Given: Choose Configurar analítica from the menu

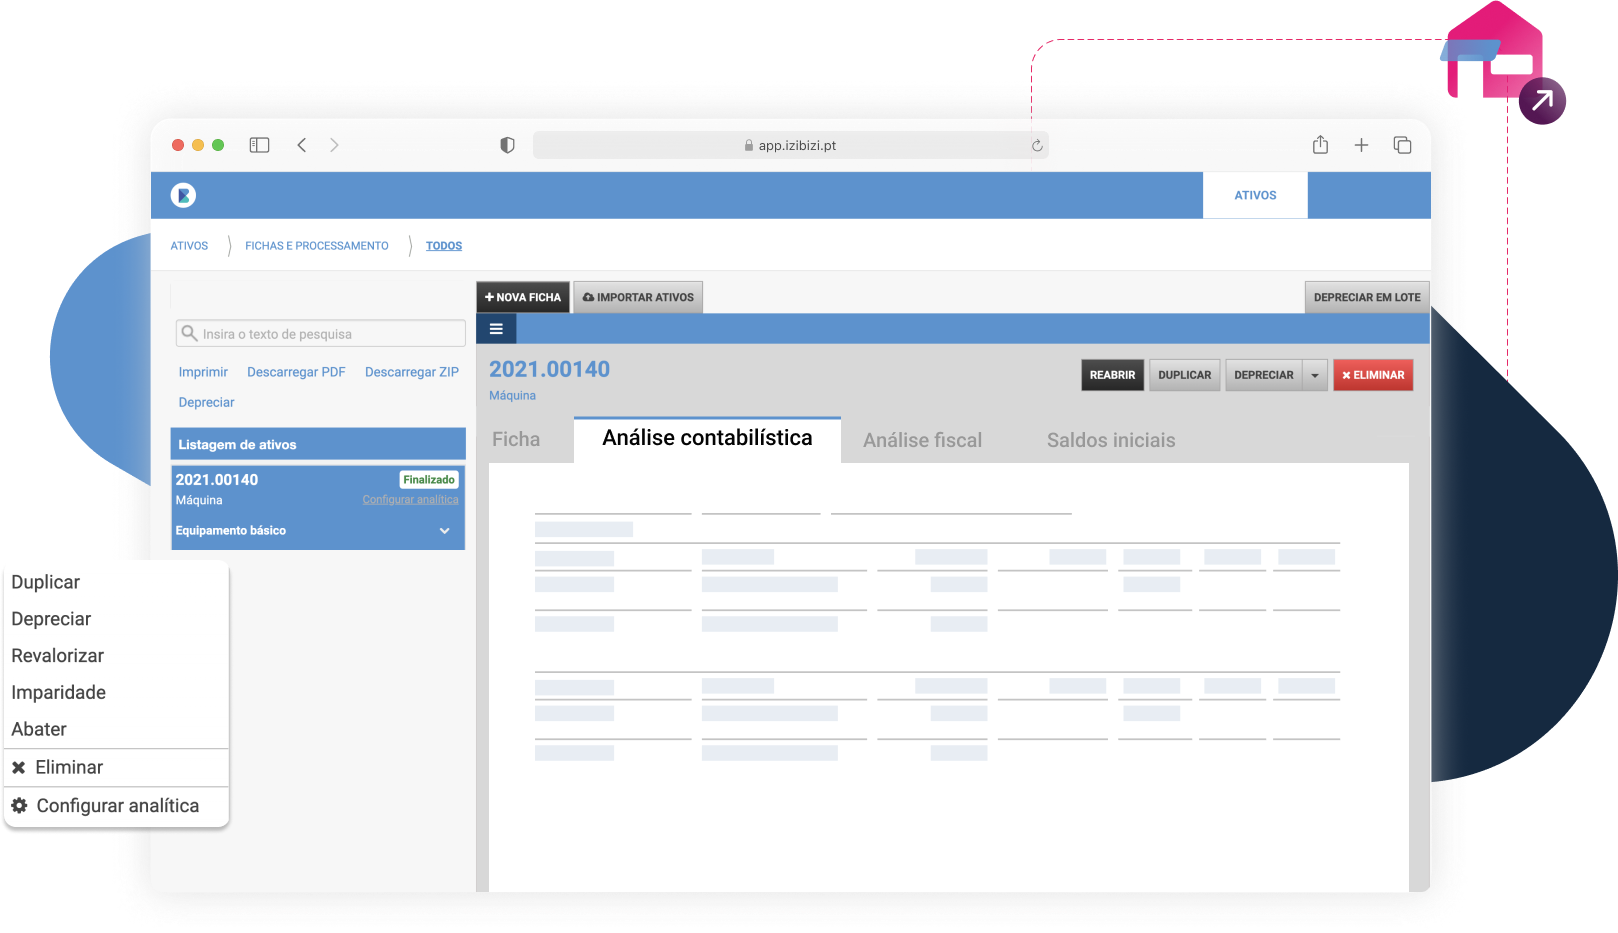Looking at the screenshot, I should 117,806.
